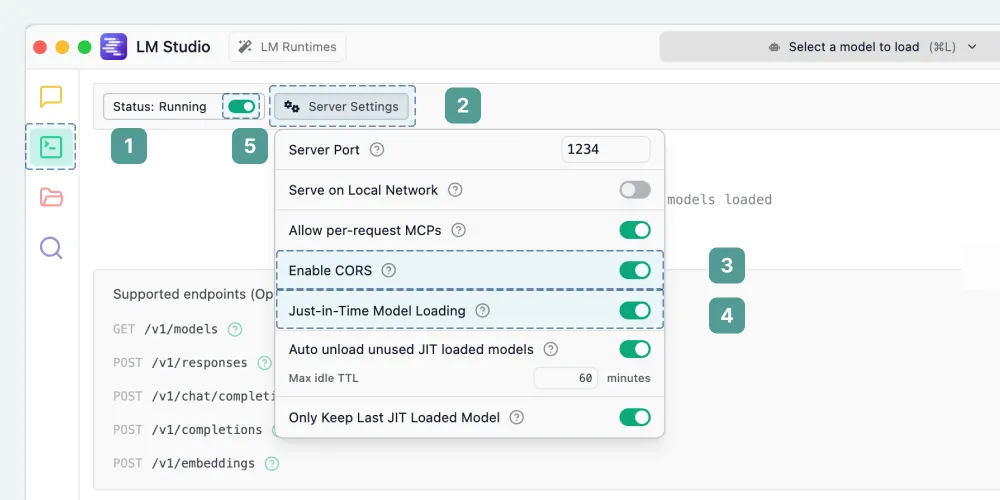Click the LM Studio logo icon
1000x500 pixels.
point(114,47)
